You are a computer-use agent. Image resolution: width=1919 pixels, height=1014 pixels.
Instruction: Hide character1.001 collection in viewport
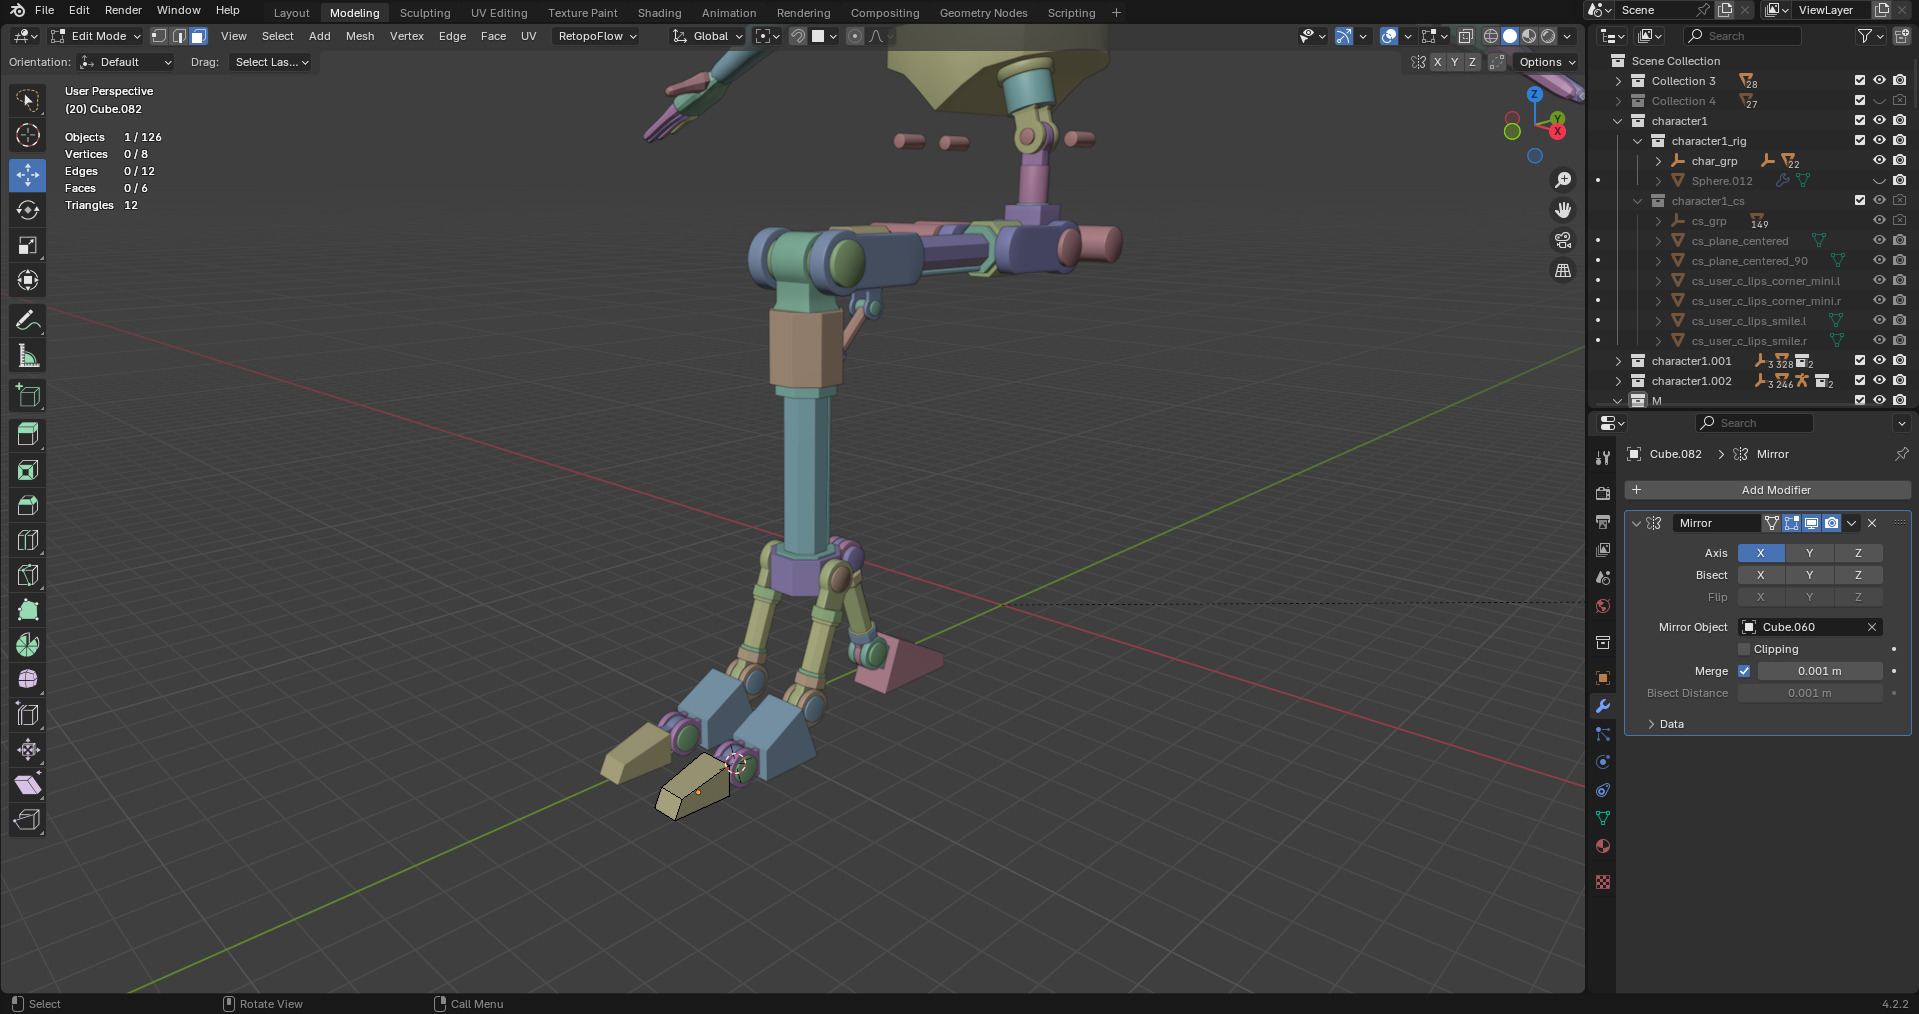point(1879,361)
